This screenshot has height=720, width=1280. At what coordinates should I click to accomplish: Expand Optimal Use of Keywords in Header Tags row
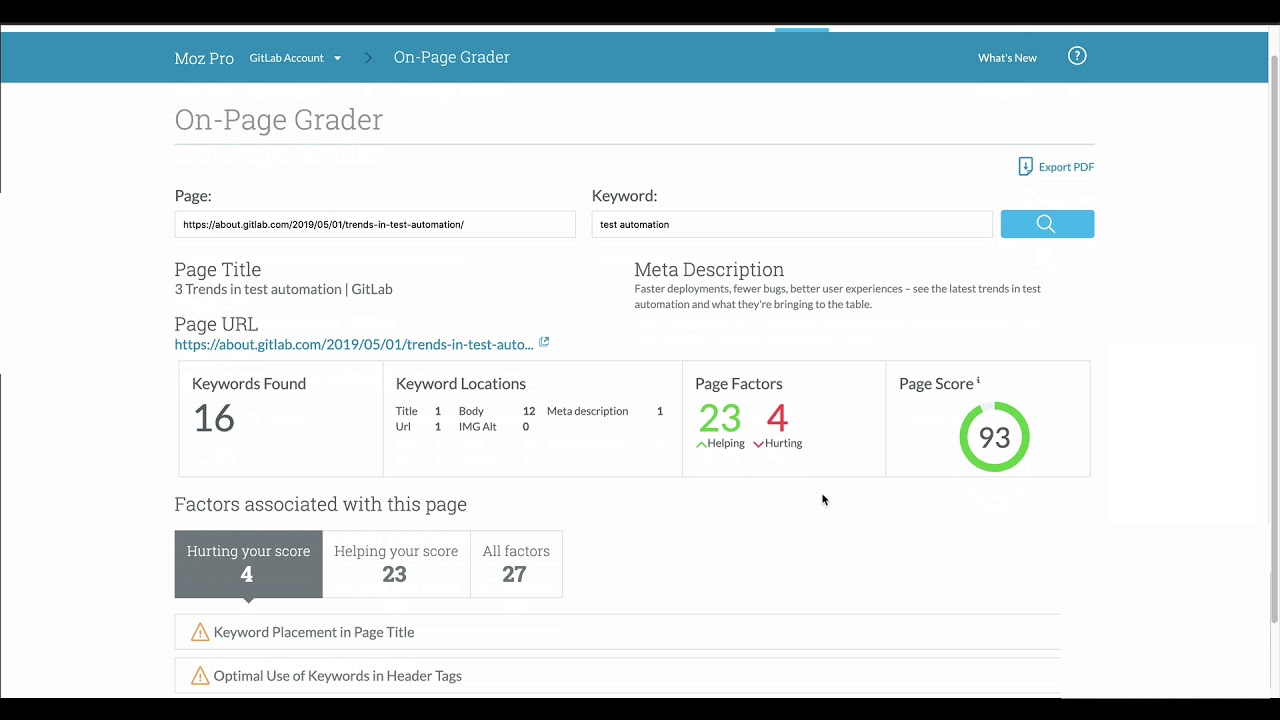point(618,676)
